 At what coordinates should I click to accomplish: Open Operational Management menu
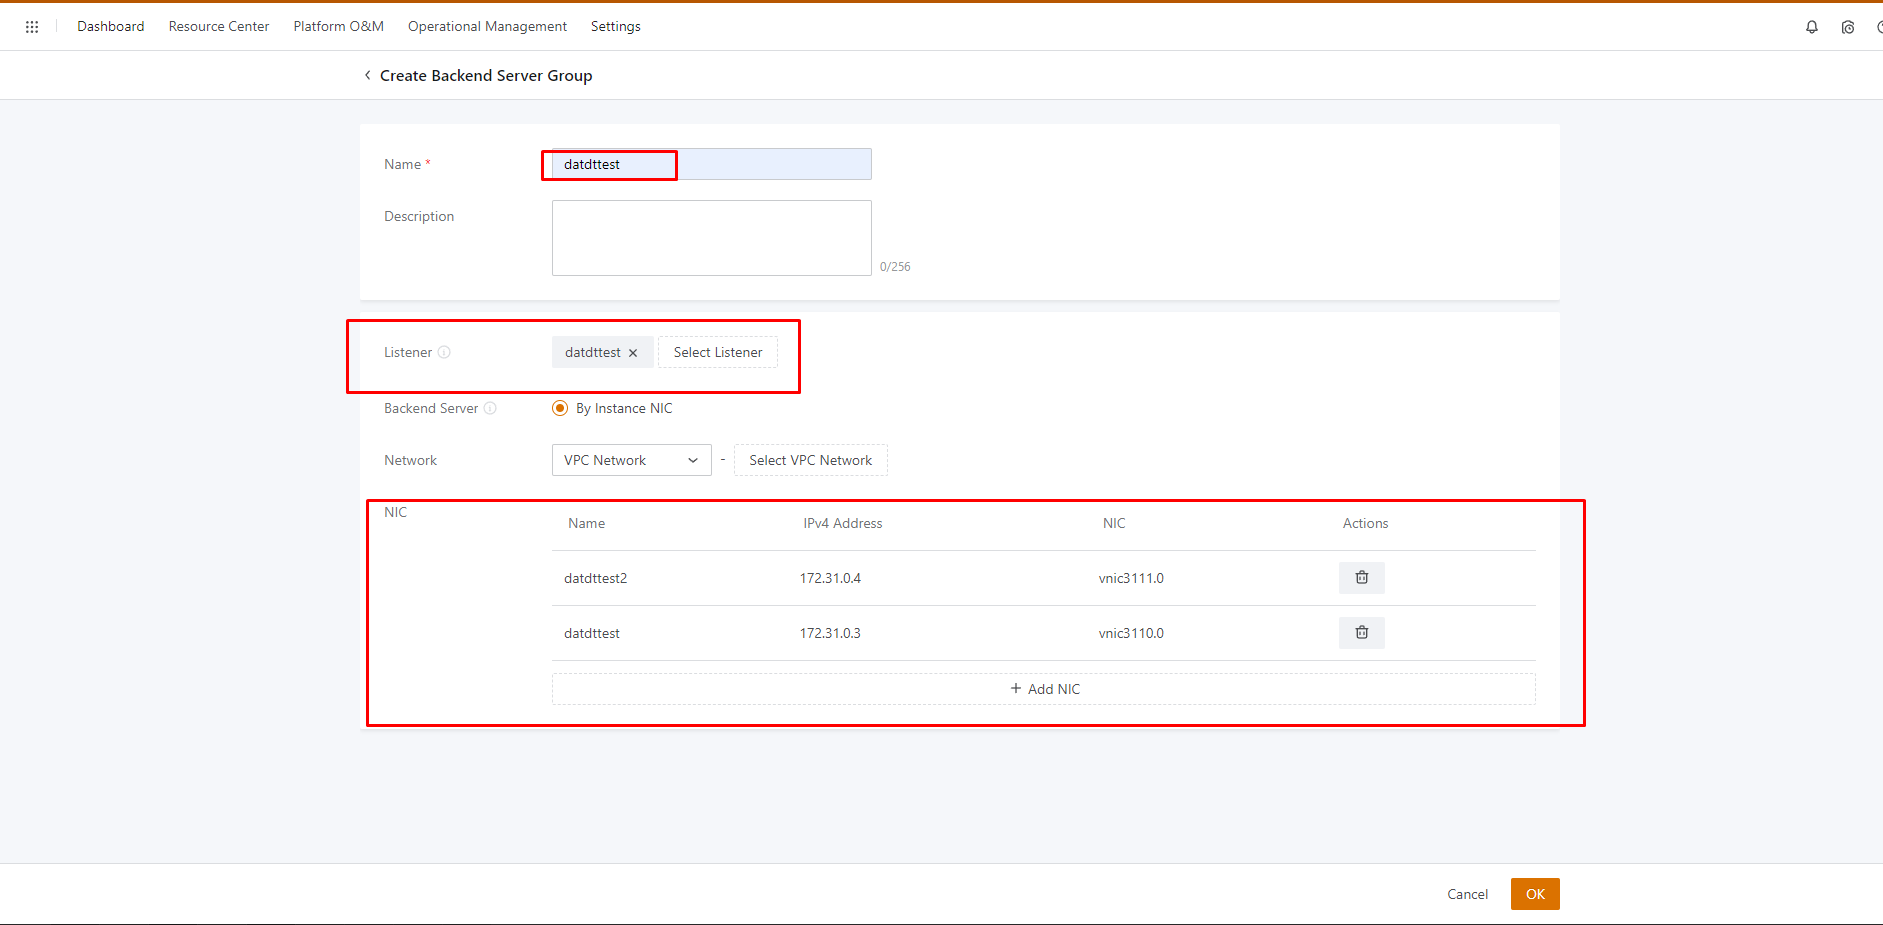pyautogui.click(x=487, y=27)
